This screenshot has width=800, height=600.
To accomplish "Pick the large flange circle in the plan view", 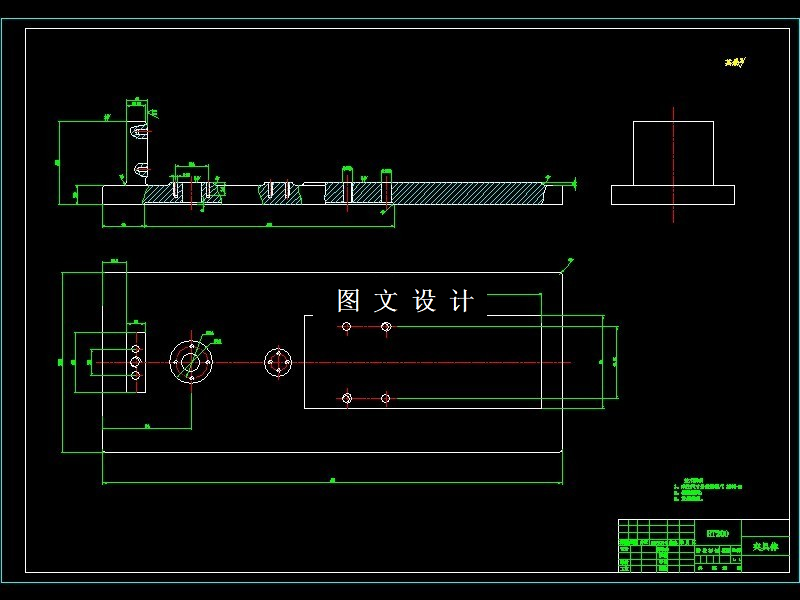I will click(x=191, y=362).
